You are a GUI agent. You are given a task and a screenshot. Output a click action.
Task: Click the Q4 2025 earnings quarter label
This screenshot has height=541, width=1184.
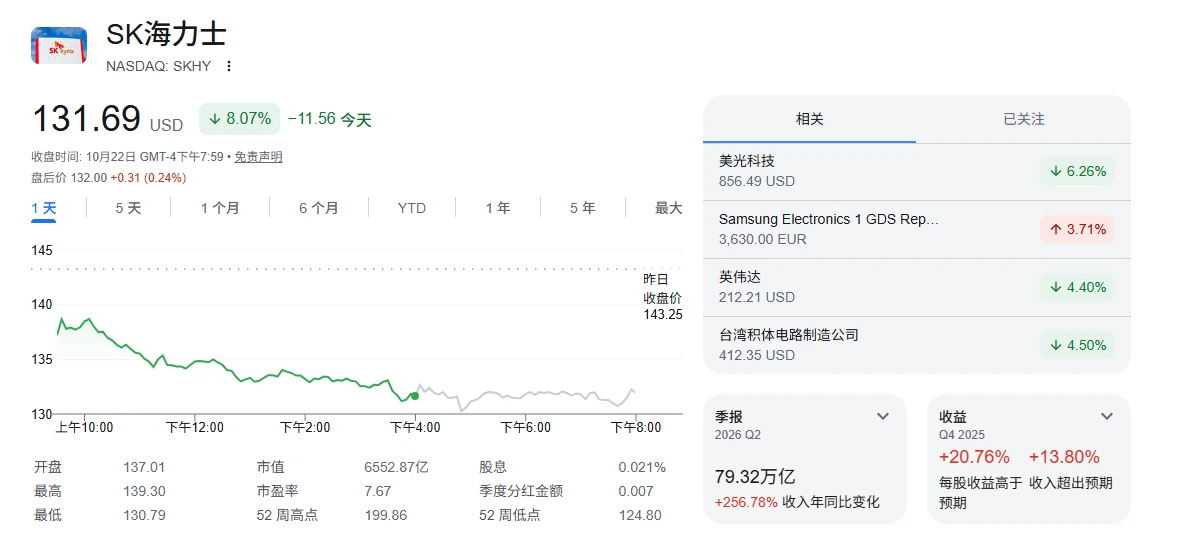962,435
